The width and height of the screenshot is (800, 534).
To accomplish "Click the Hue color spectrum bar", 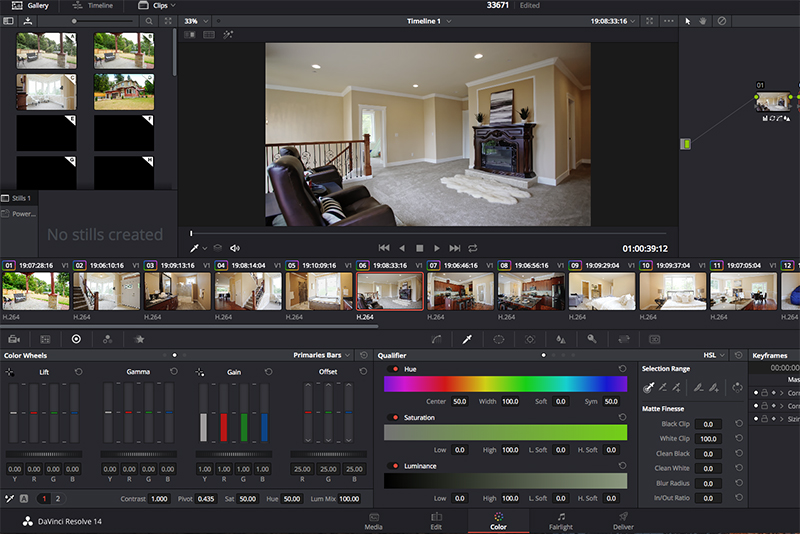I will click(x=505, y=384).
